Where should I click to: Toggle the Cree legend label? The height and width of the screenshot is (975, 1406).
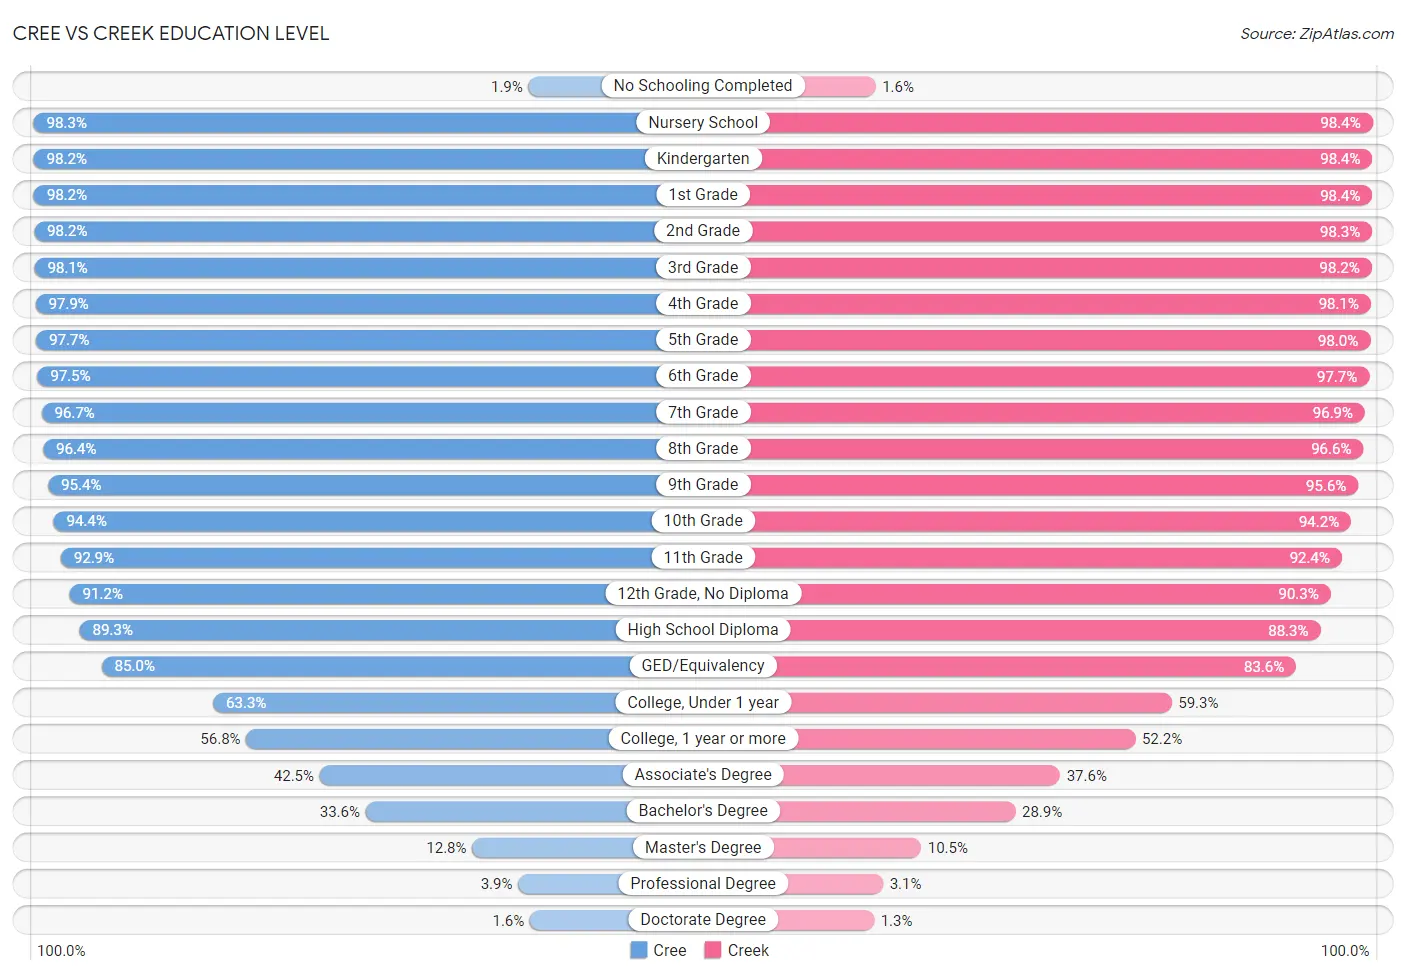(669, 950)
